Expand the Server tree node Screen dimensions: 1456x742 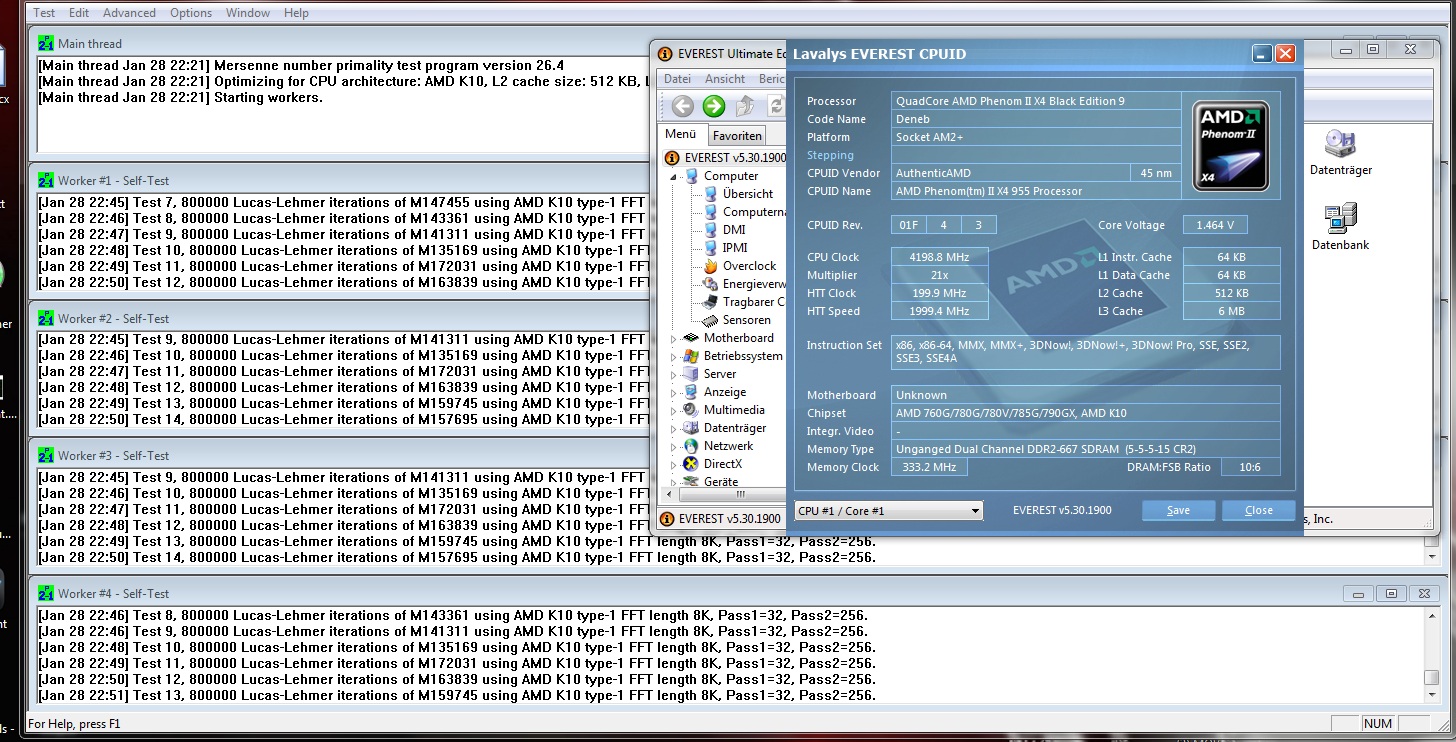674,375
